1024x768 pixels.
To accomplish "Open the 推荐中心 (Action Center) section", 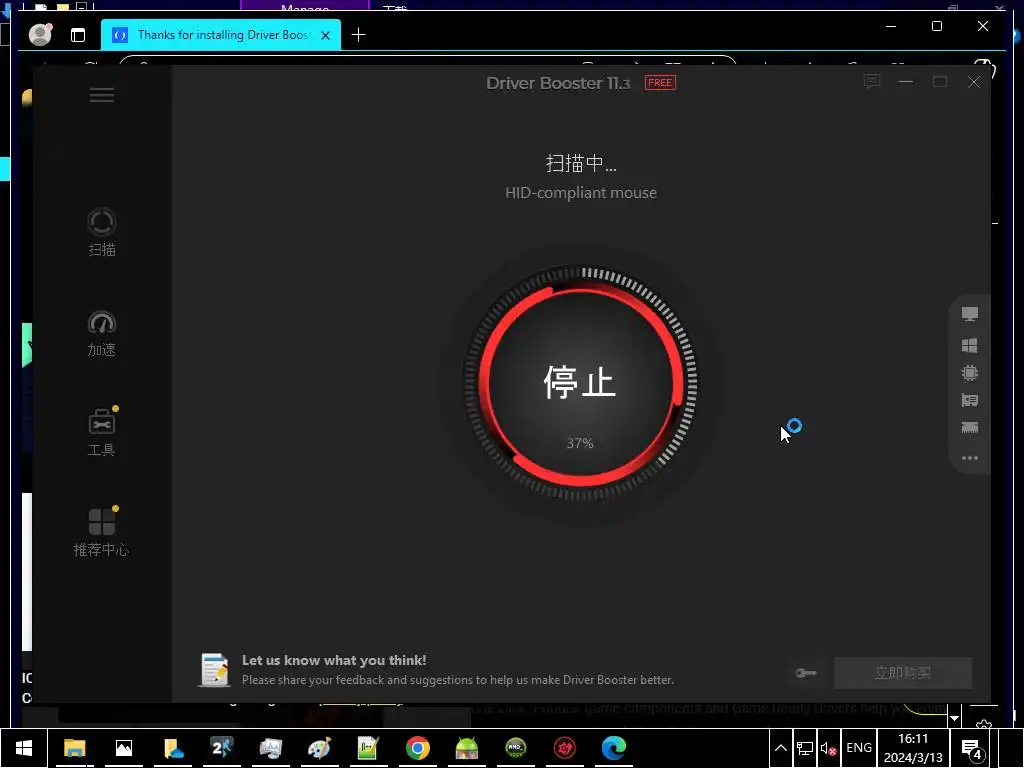I will pos(102,532).
